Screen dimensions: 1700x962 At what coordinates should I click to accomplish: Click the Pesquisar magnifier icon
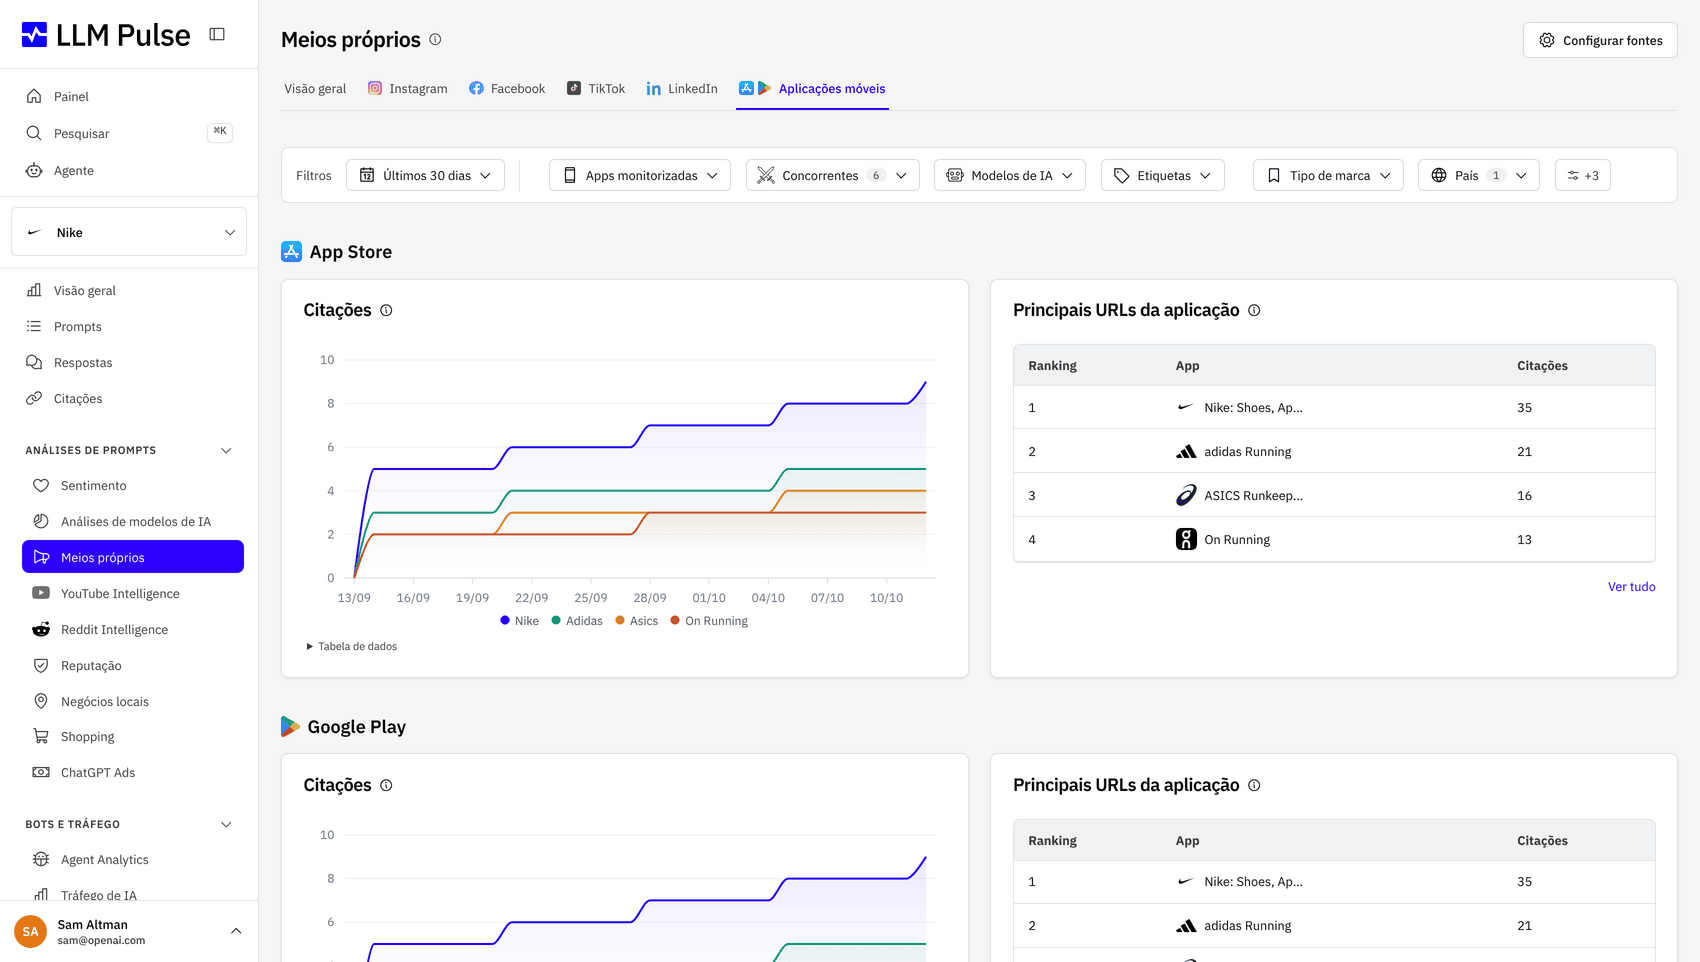(x=34, y=133)
